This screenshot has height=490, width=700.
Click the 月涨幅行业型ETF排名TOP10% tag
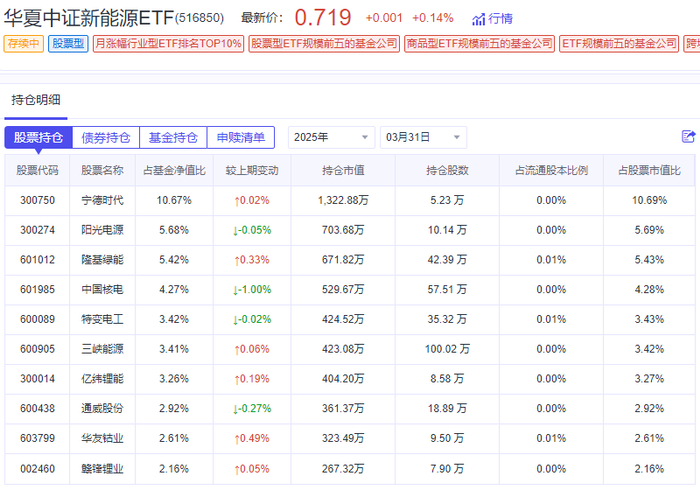coord(168,44)
